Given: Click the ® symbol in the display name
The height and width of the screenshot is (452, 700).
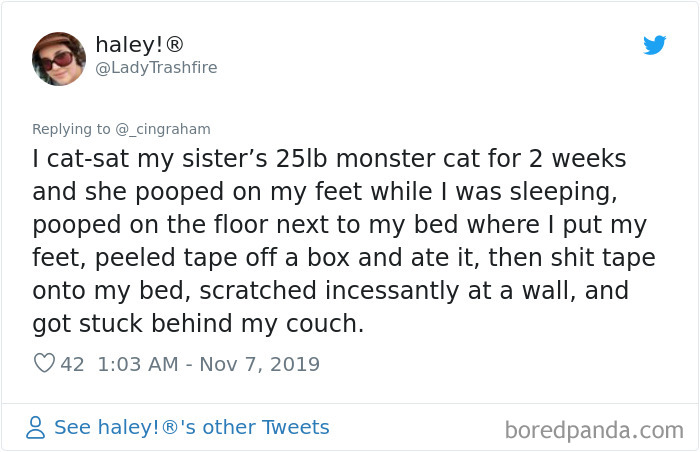Looking at the screenshot, I should [174, 44].
